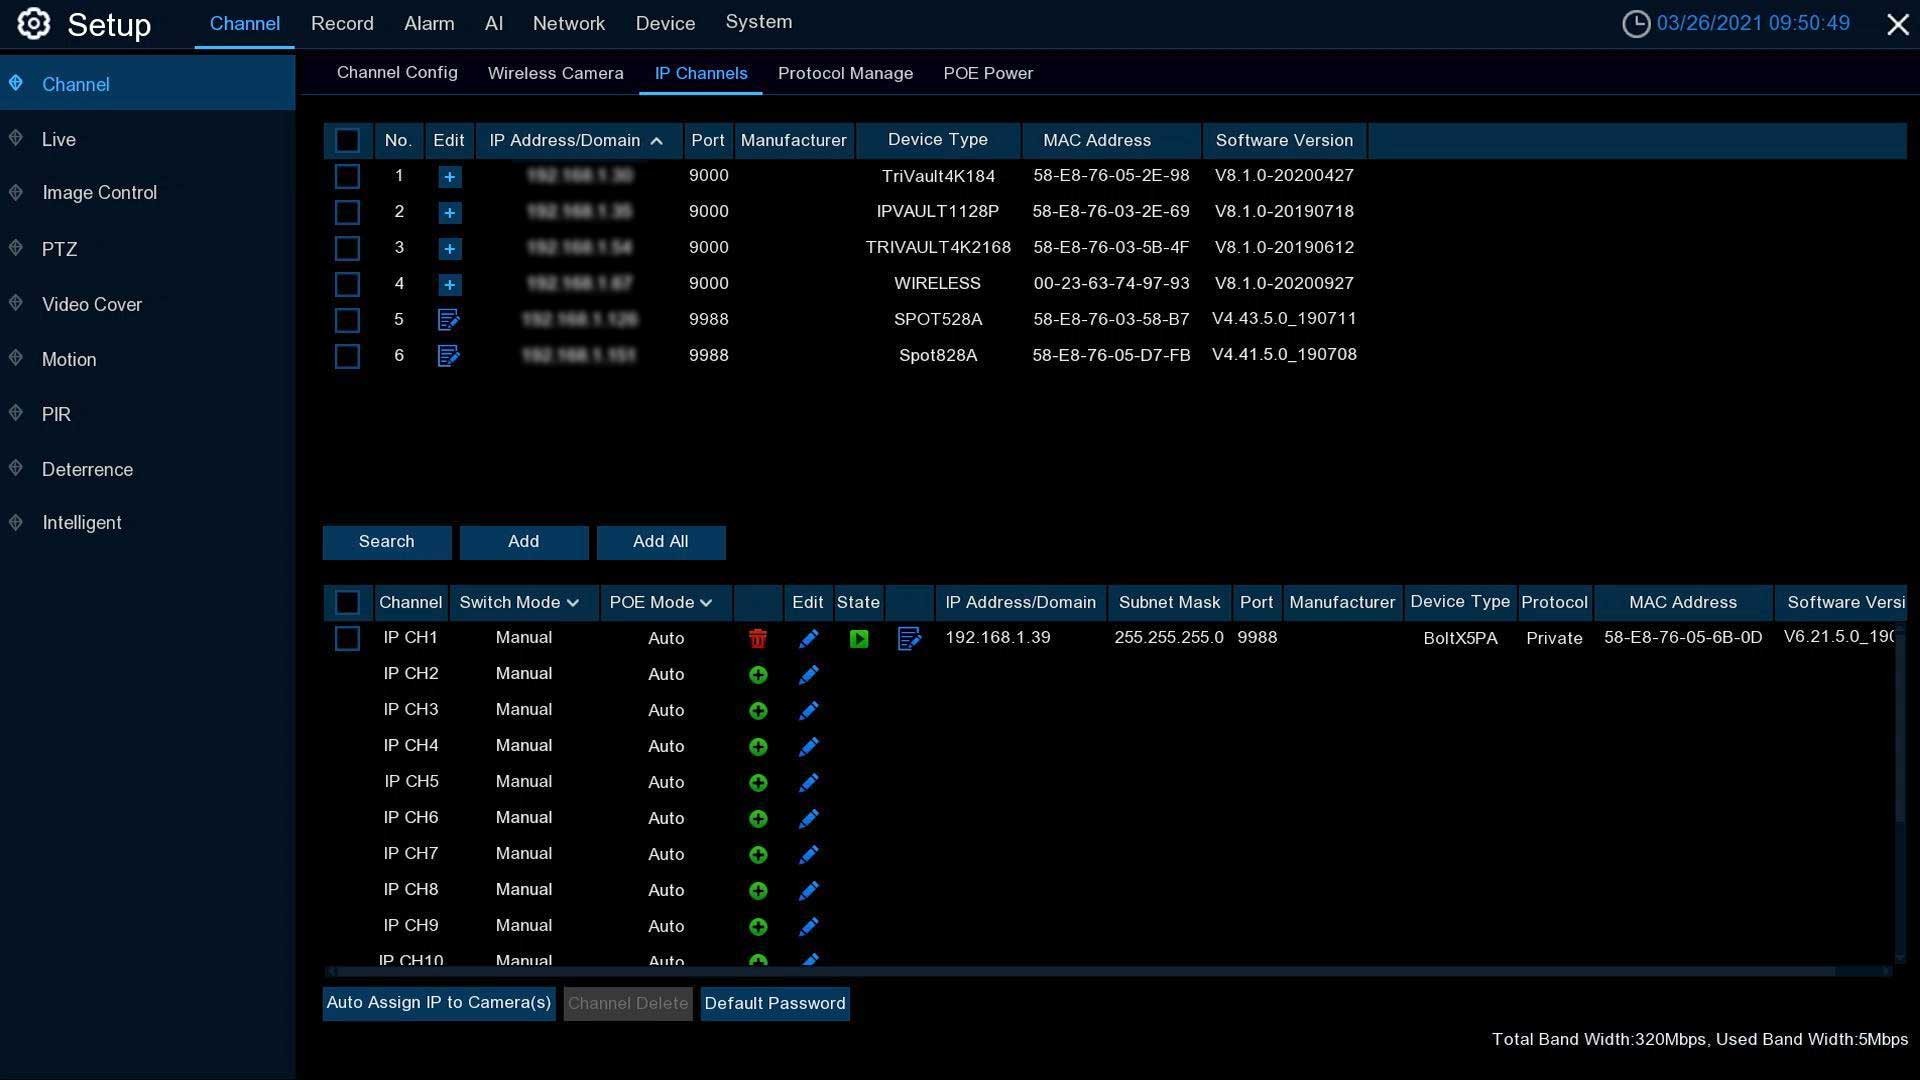Click the plus icon for TriVault4K184 device
The width and height of the screenshot is (1920, 1080).
(449, 177)
